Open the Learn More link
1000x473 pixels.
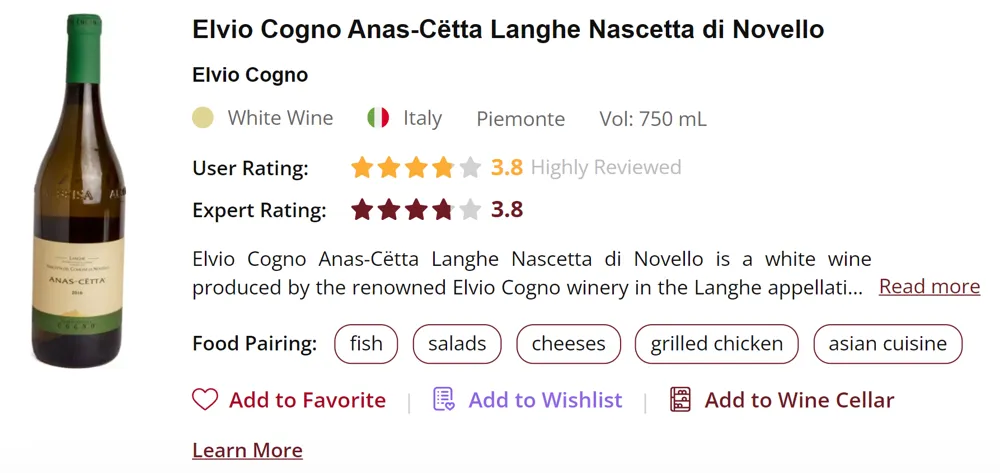point(247,451)
